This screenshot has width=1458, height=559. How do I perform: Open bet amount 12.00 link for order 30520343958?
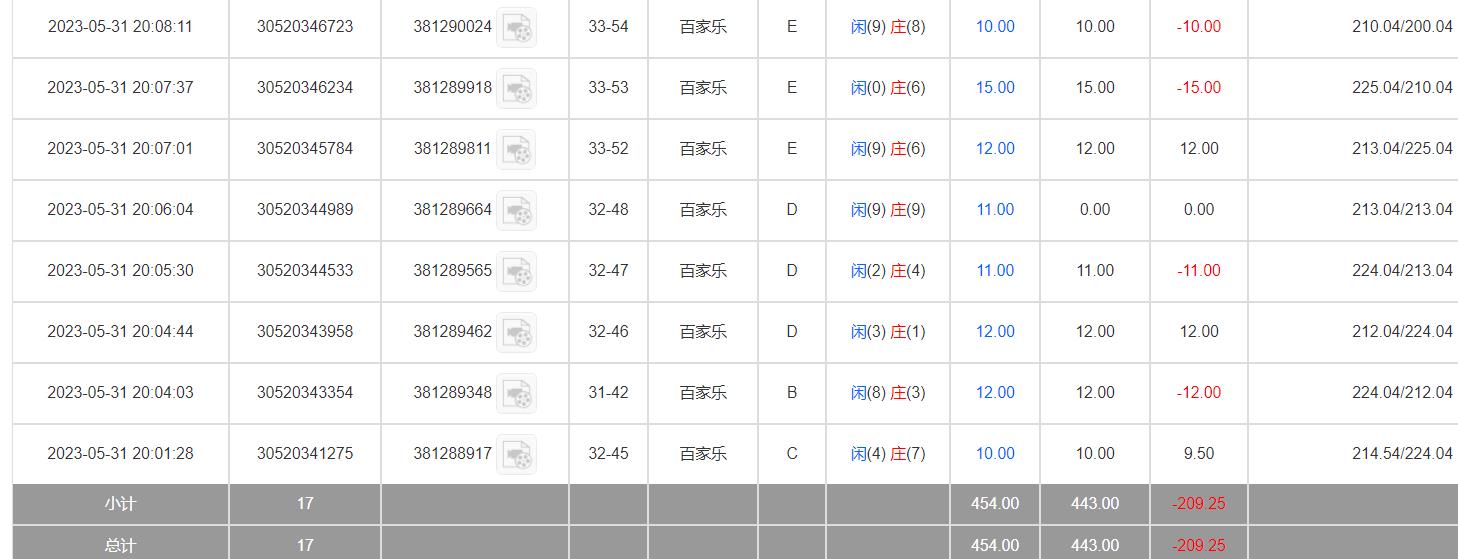pos(995,332)
